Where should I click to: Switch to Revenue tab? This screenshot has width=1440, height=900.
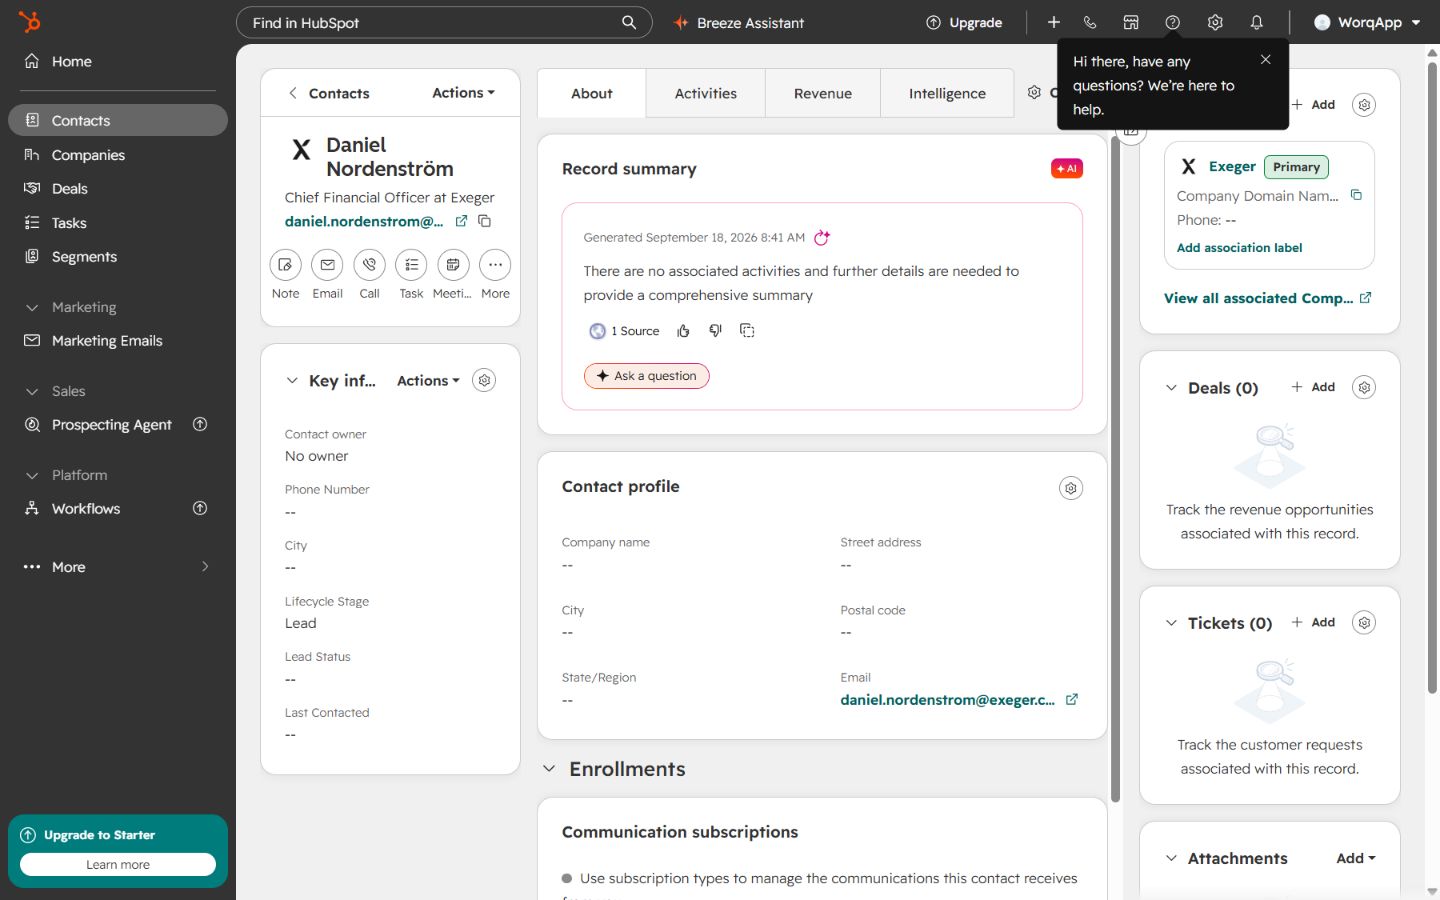823,93
